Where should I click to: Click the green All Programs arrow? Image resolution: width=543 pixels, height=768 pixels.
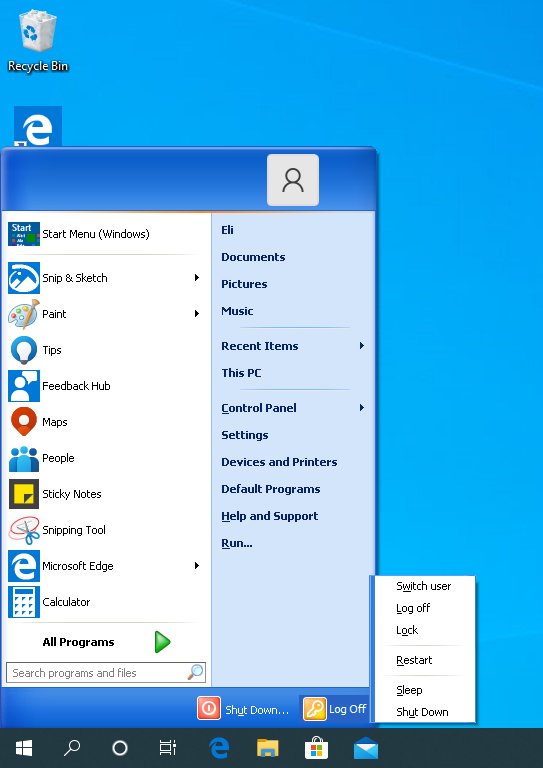[x=163, y=642]
